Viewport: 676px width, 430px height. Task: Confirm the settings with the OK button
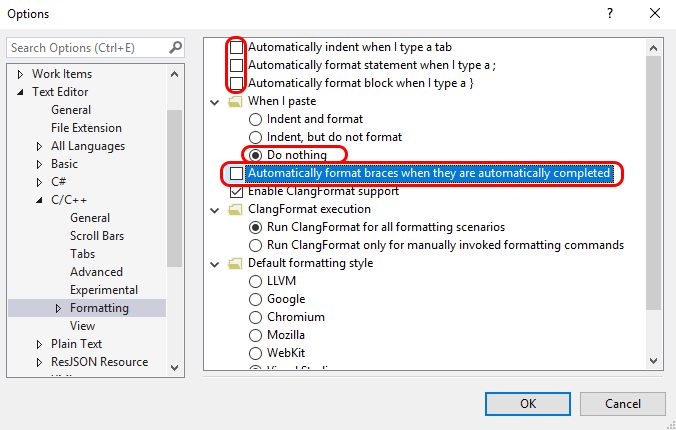point(528,404)
